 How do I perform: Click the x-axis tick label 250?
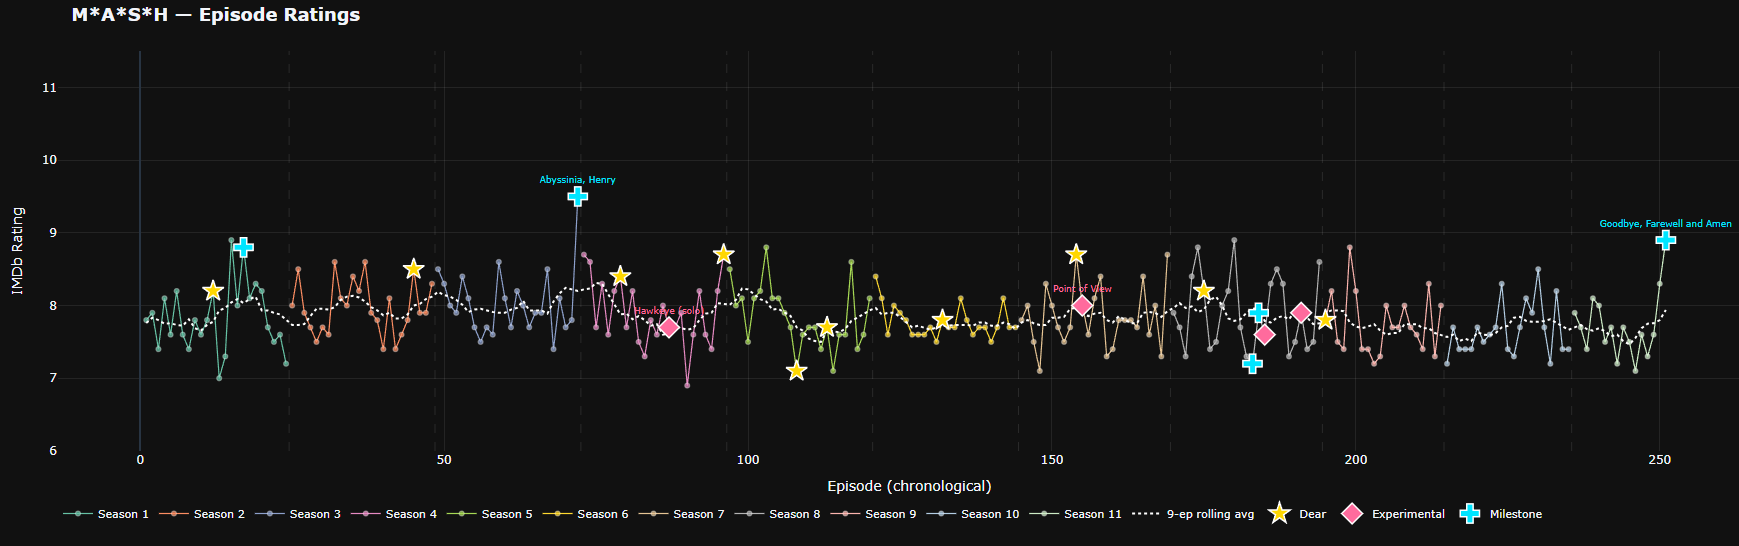coord(1660,460)
